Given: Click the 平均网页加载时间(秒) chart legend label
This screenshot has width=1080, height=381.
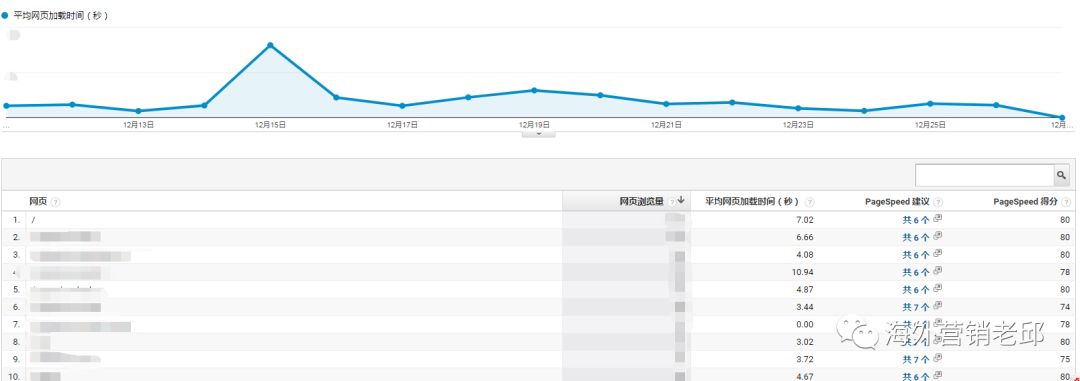Looking at the screenshot, I should click(61, 15).
